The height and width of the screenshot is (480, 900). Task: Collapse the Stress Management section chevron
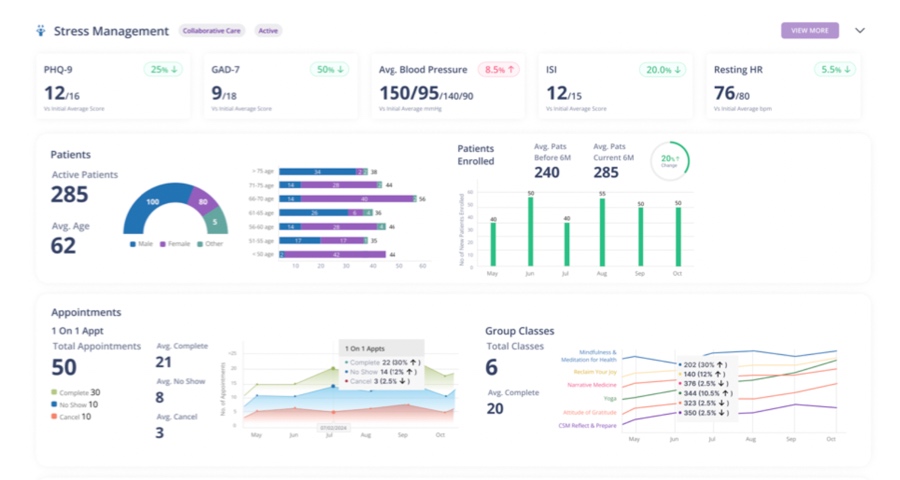pos(859,31)
